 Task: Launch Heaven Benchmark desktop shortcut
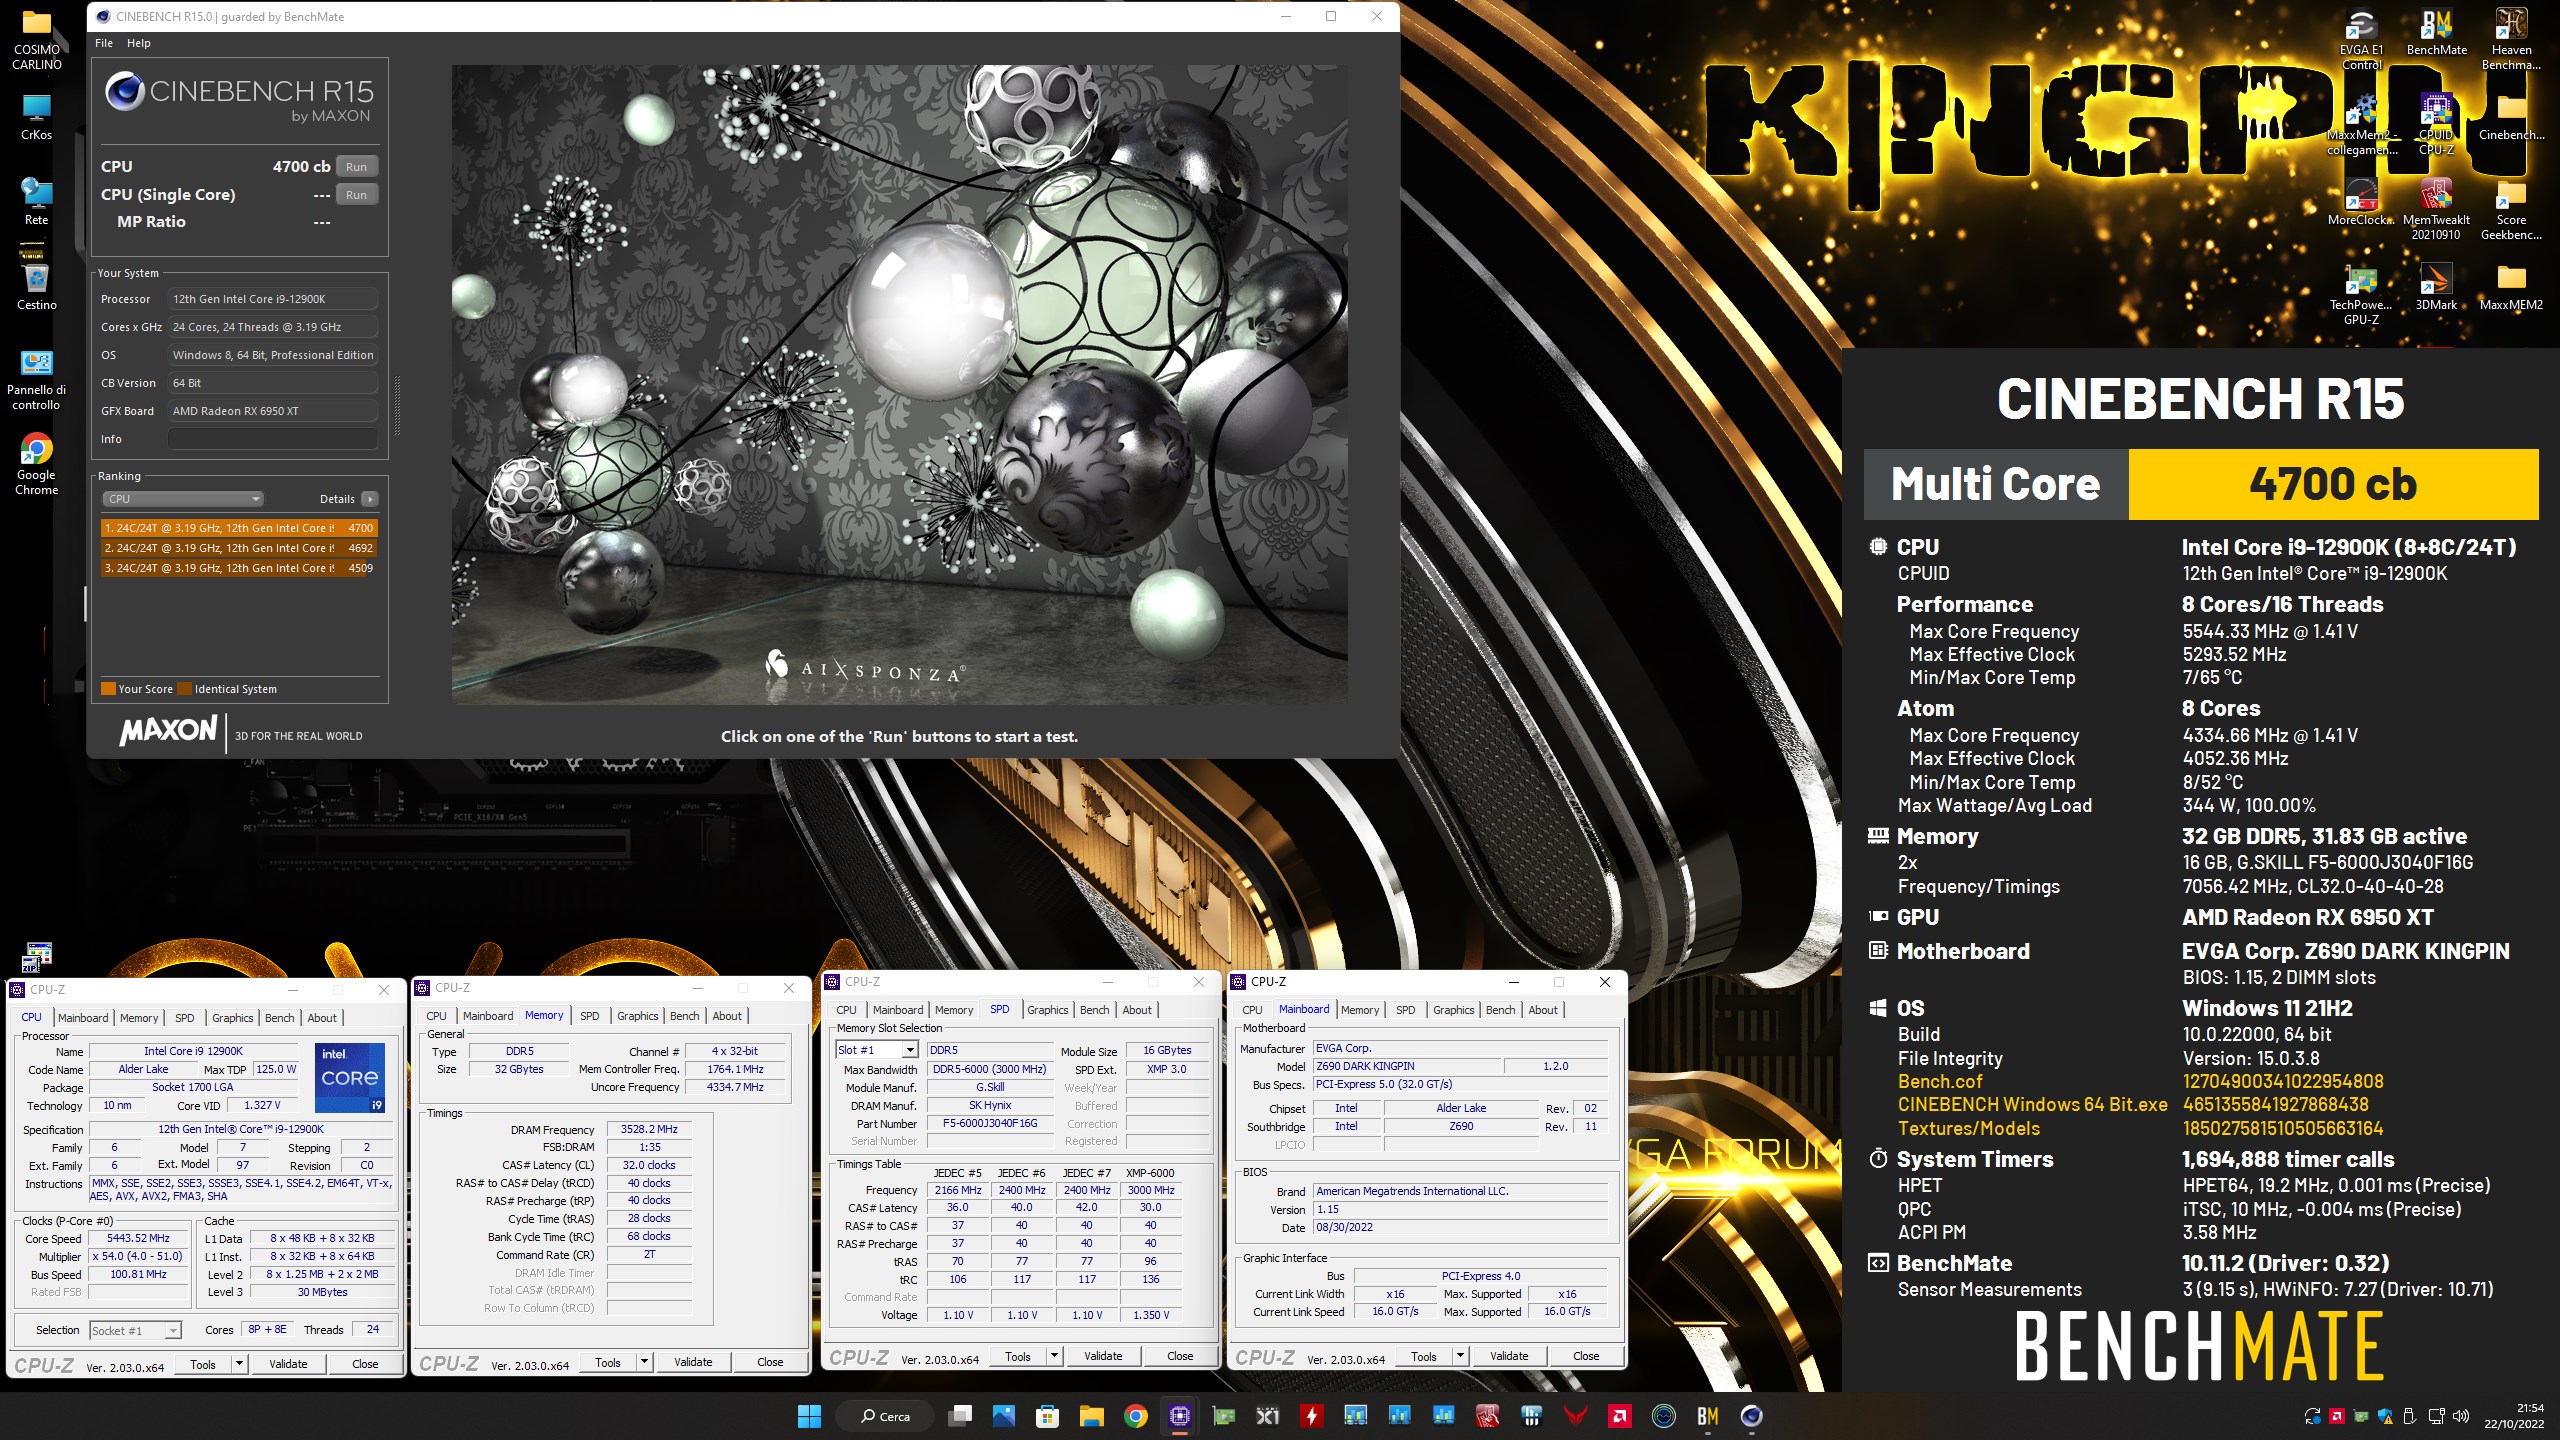point(2511,40)
